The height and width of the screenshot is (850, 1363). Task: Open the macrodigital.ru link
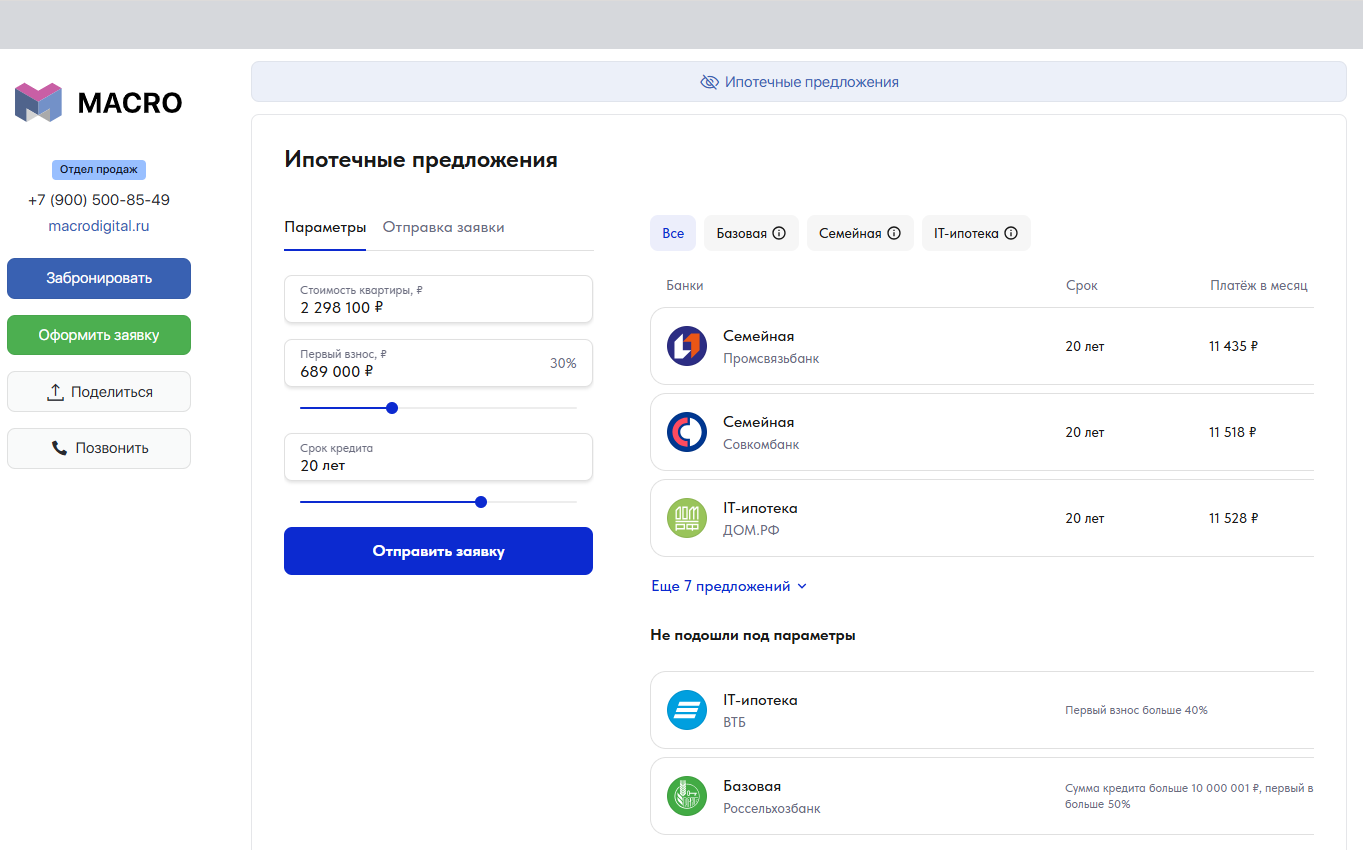click(99, 226)
